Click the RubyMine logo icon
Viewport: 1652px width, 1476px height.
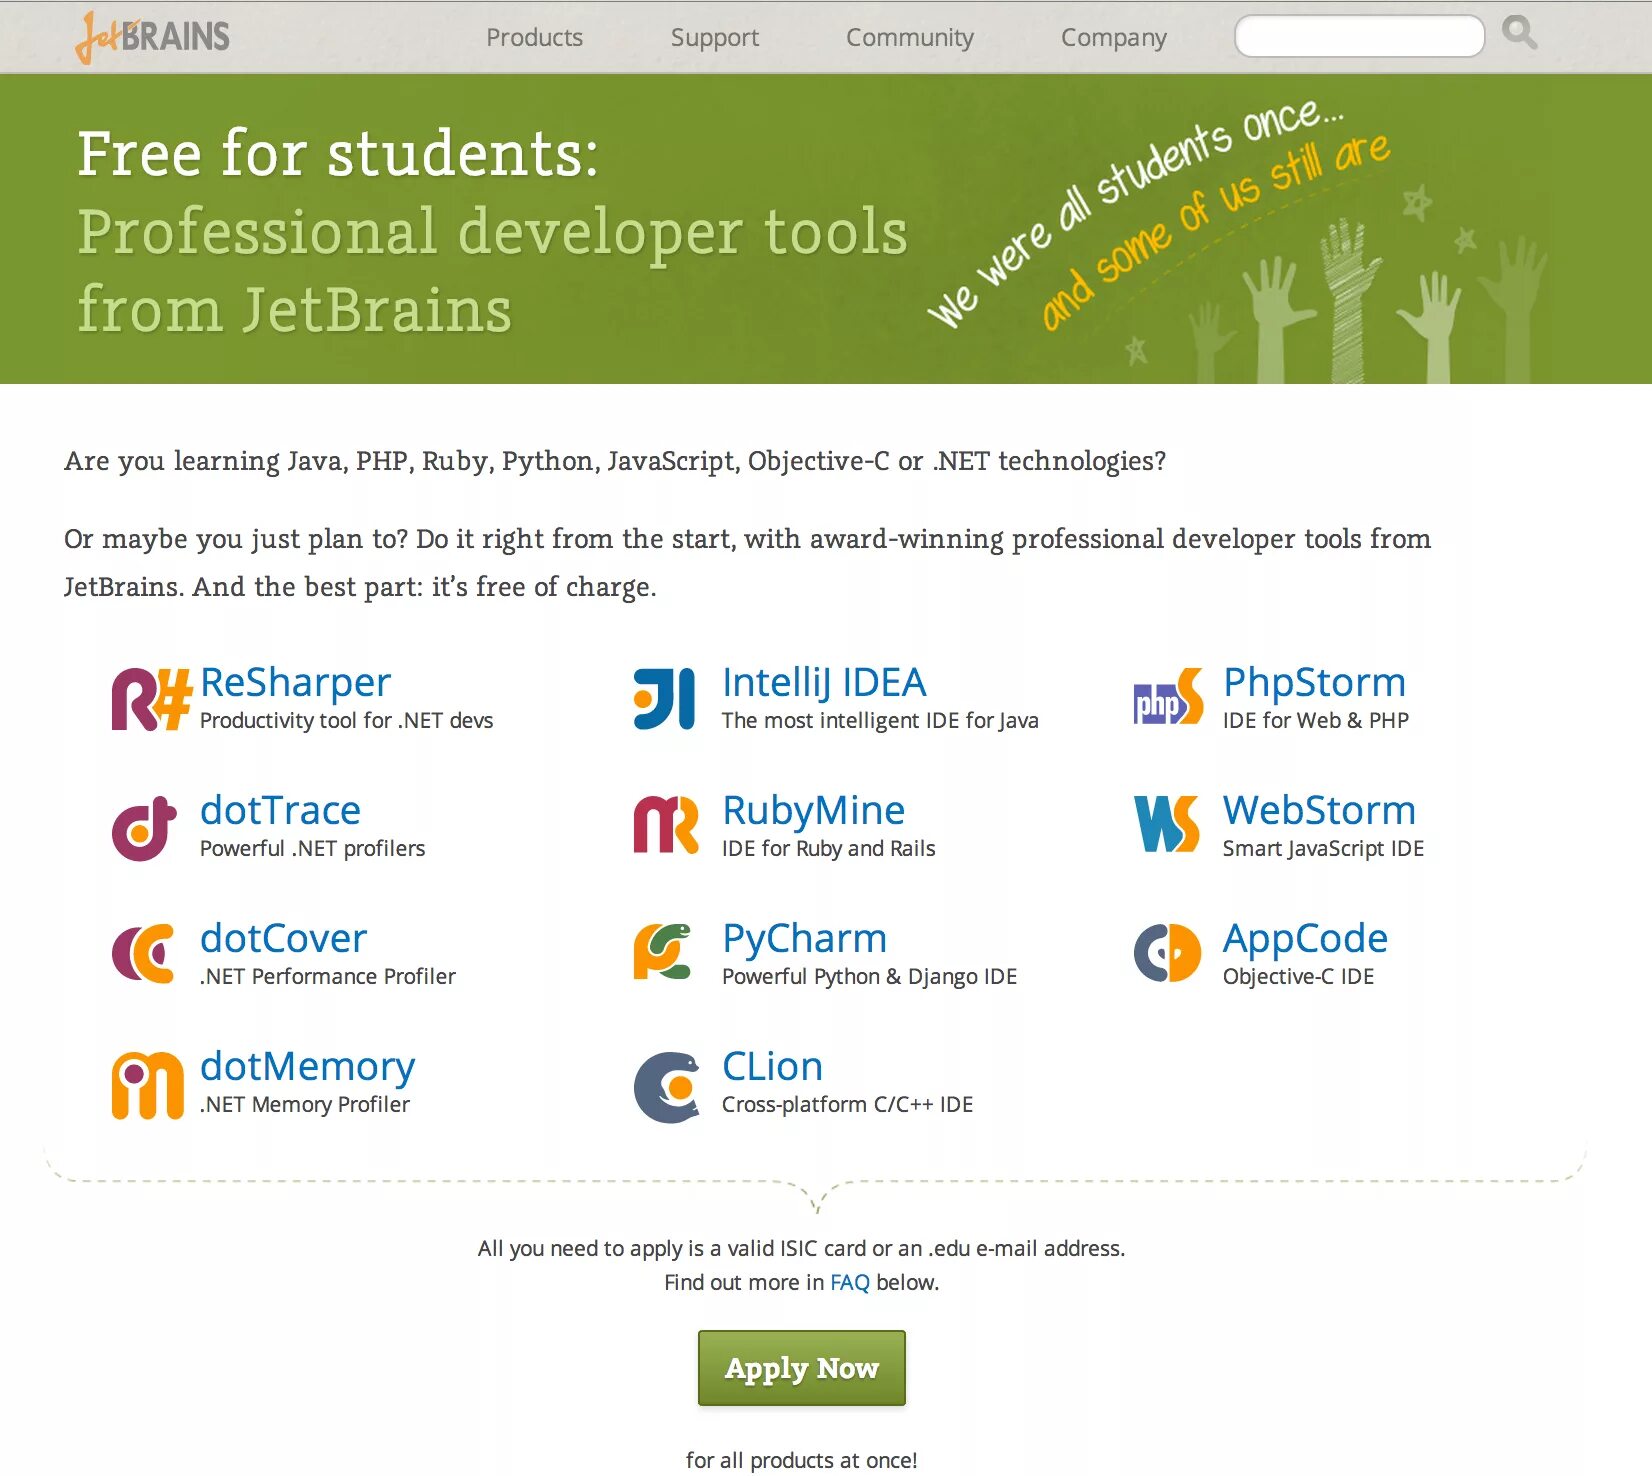coord(665,825)
